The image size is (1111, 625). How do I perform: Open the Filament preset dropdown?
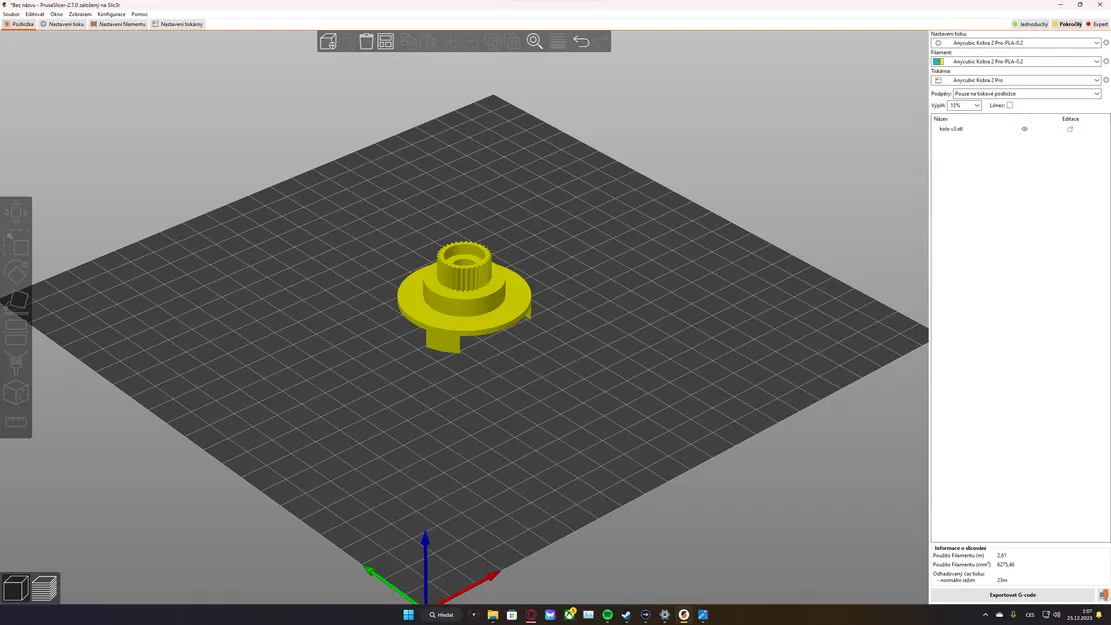pyautogui.click(x=1016, y=61)
